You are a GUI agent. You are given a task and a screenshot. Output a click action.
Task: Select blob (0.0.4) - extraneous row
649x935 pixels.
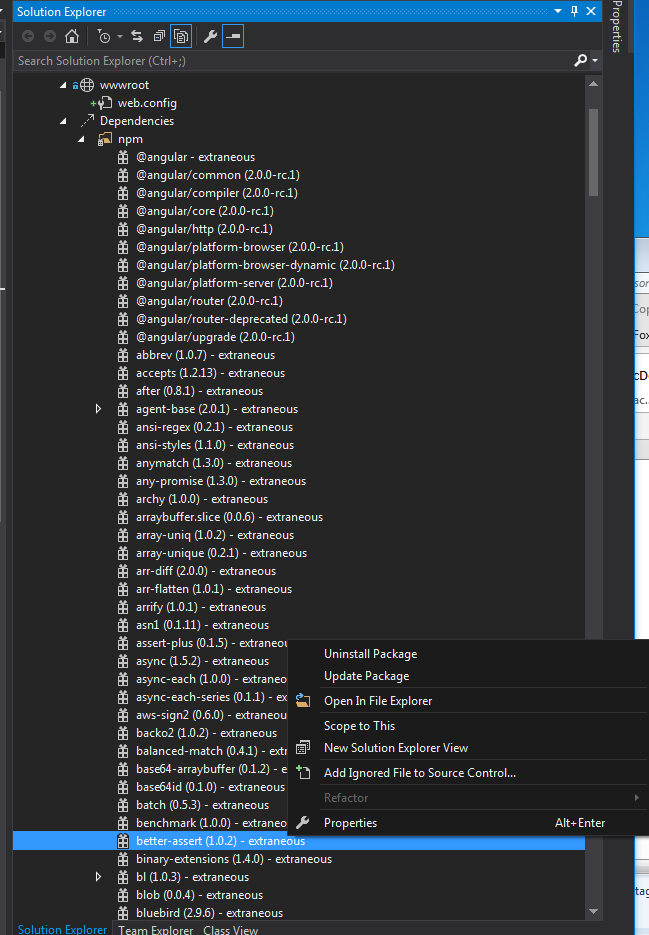[199, 895]
